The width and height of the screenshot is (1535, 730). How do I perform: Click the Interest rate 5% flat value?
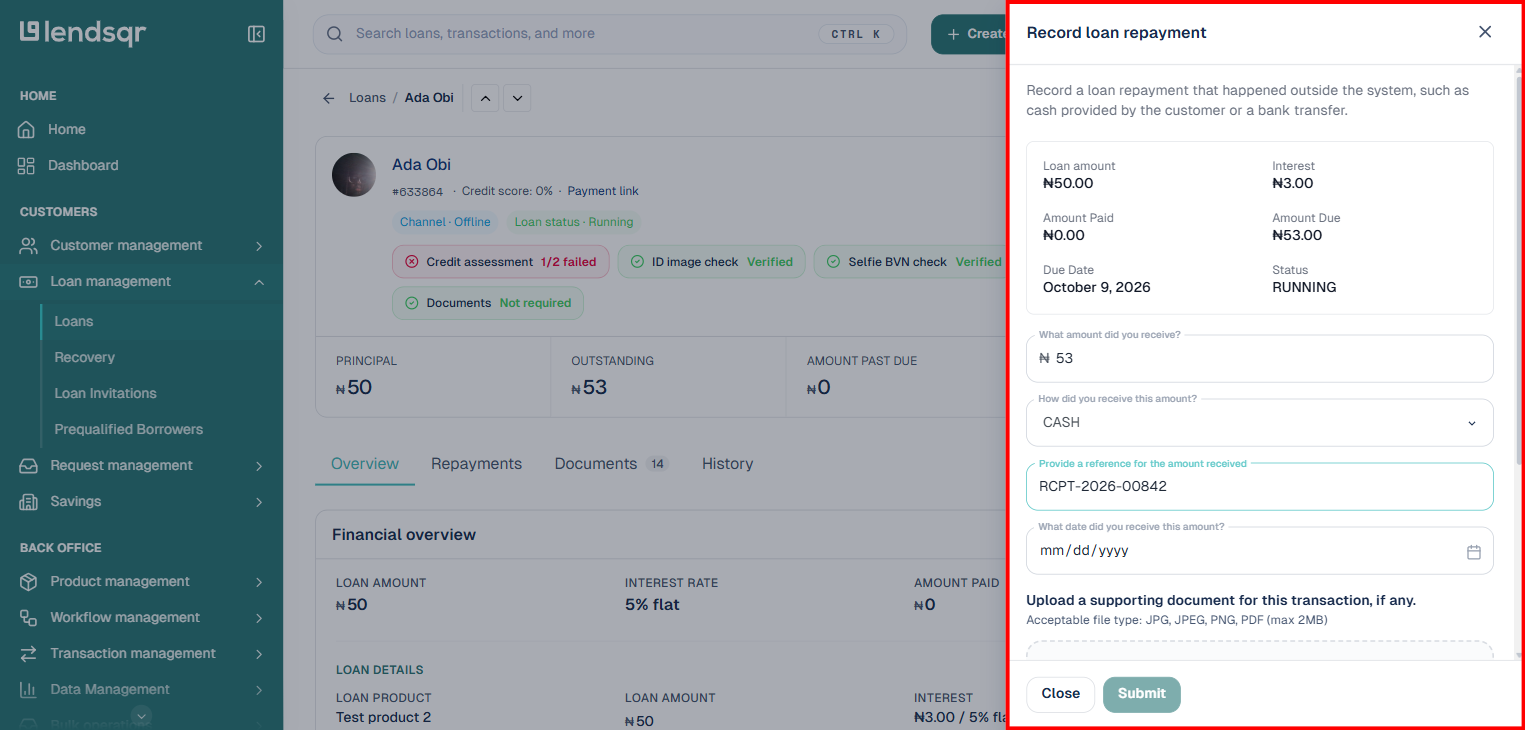[652, 605]
